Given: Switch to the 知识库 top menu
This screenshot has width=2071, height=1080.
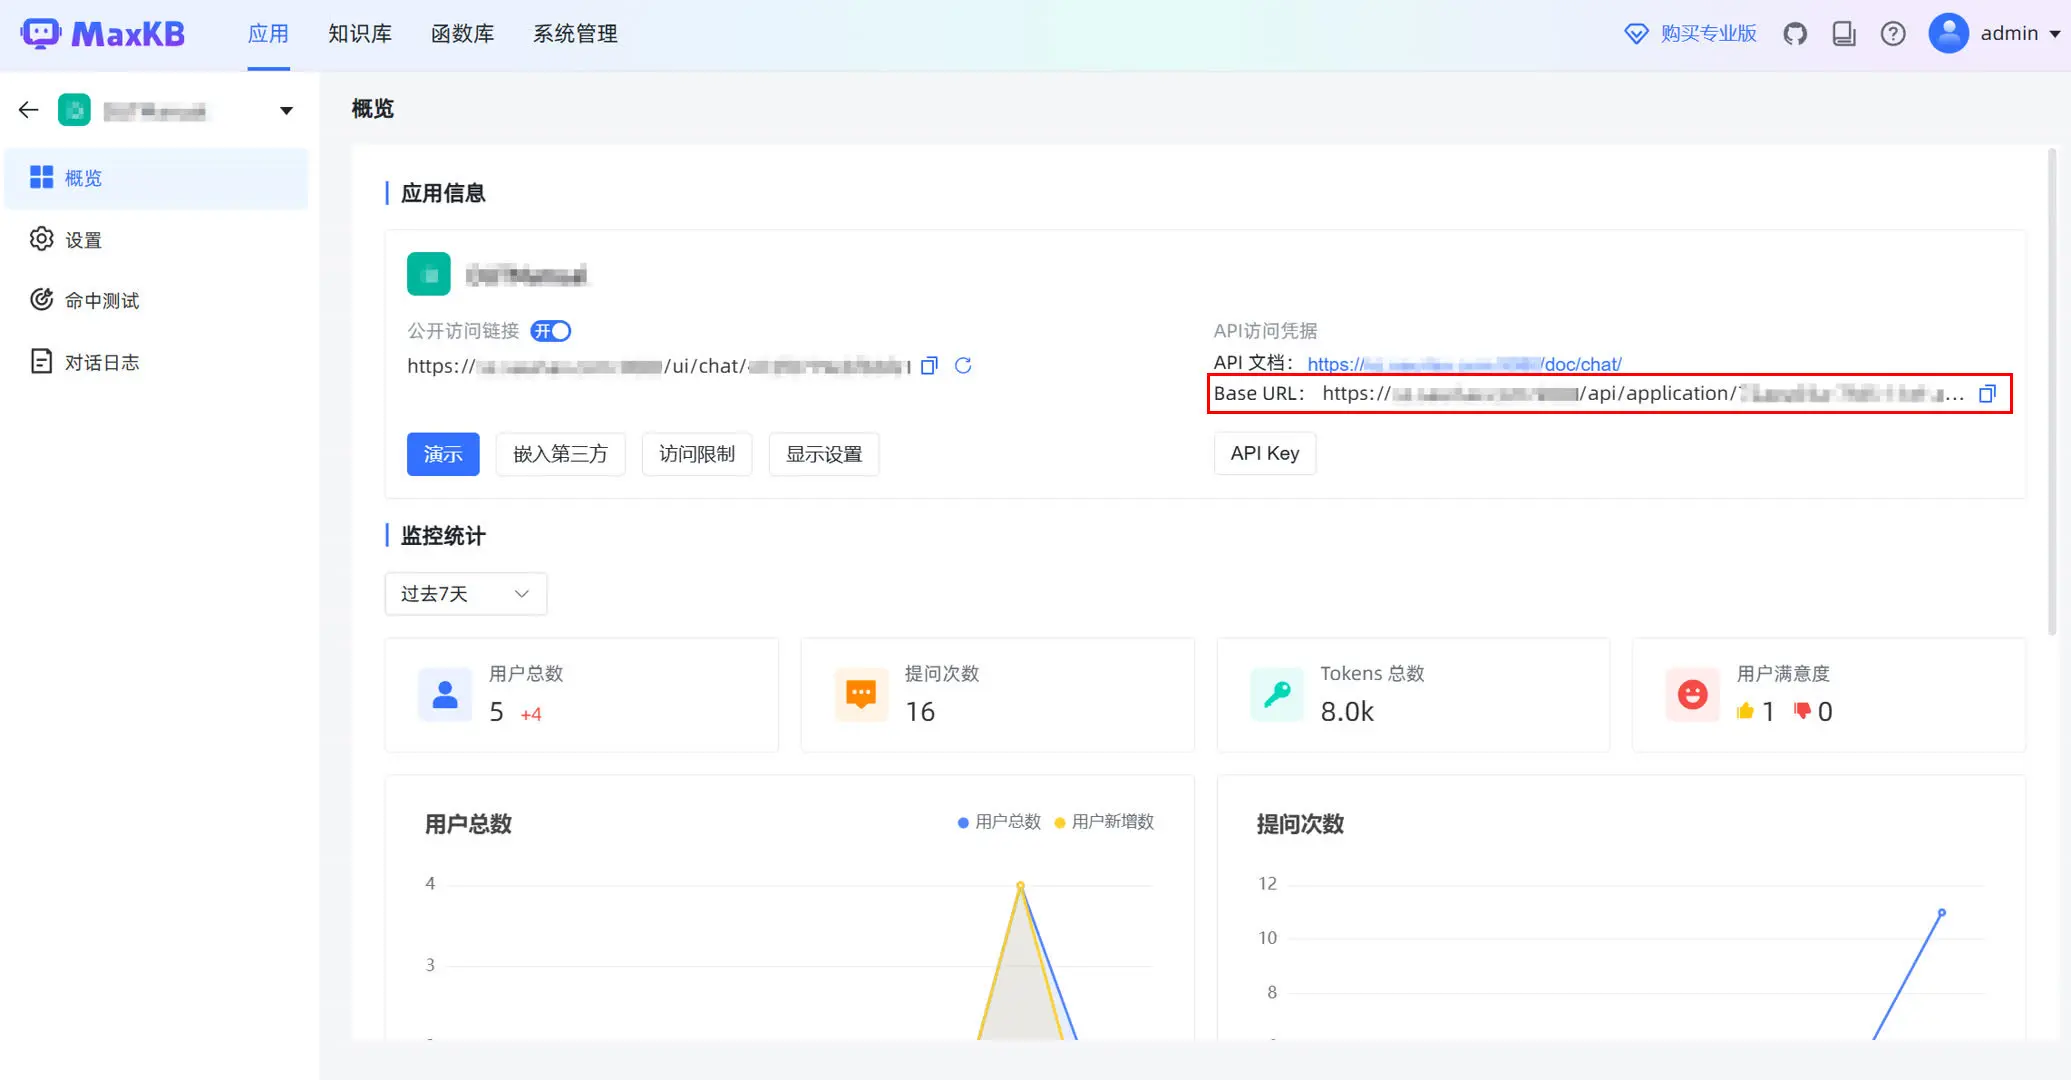Looking at the screenshot, I should click(x=360, y=34).
